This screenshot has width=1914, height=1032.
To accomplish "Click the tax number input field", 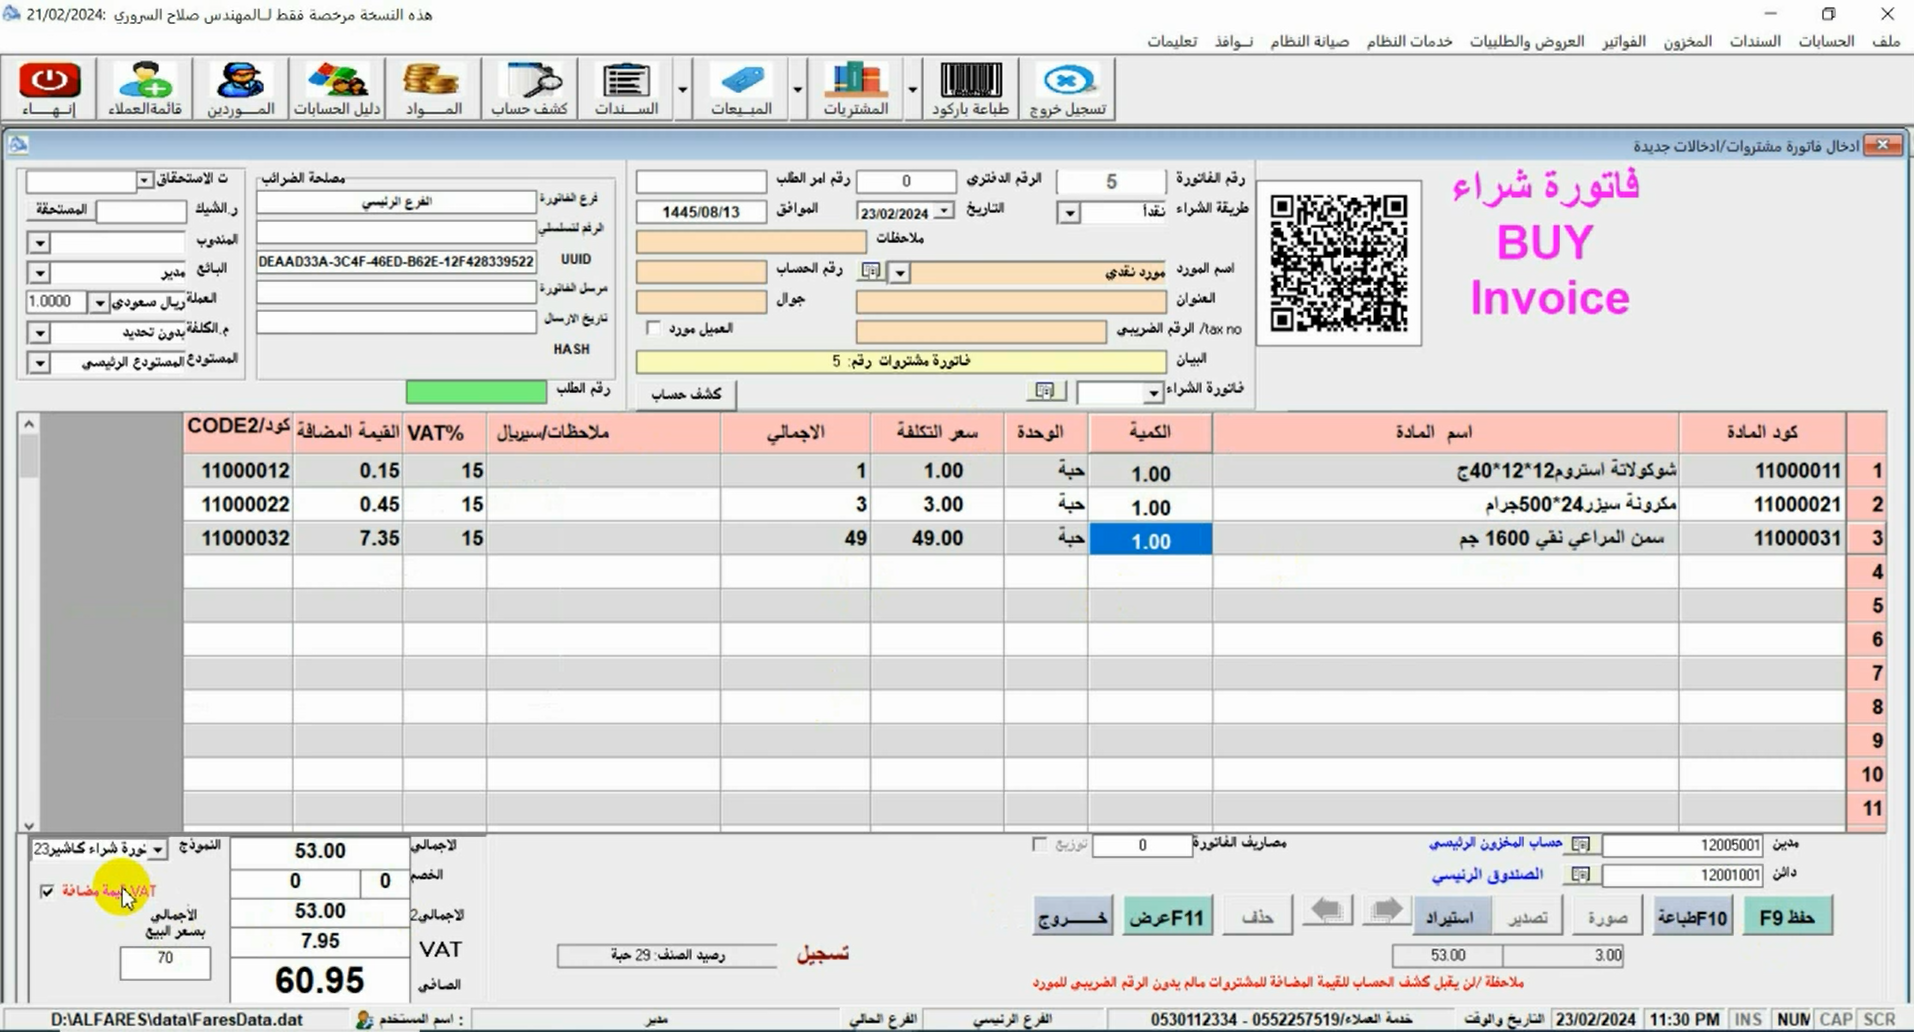I will pyautogui.click(x=981, y=331).
